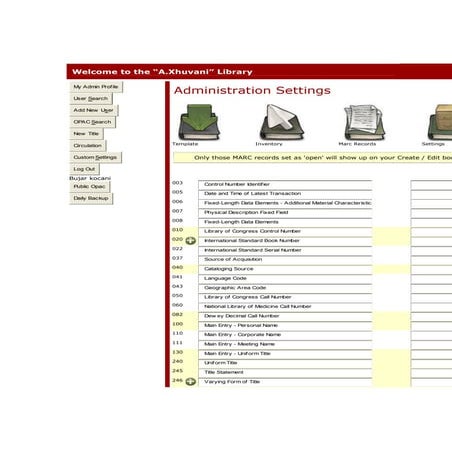Click the Control Number Identifier field
Viewport: 452px width, 452px height.
pos(285,184)
